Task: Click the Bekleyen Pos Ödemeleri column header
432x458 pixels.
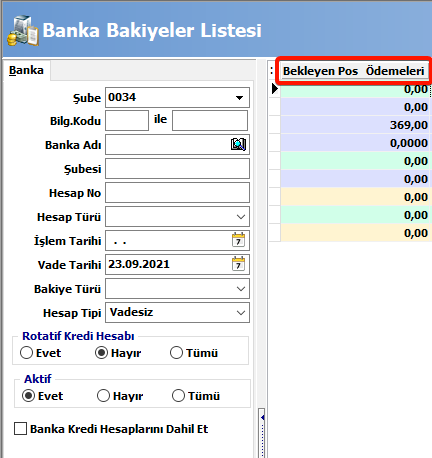Action: (354, 71)
